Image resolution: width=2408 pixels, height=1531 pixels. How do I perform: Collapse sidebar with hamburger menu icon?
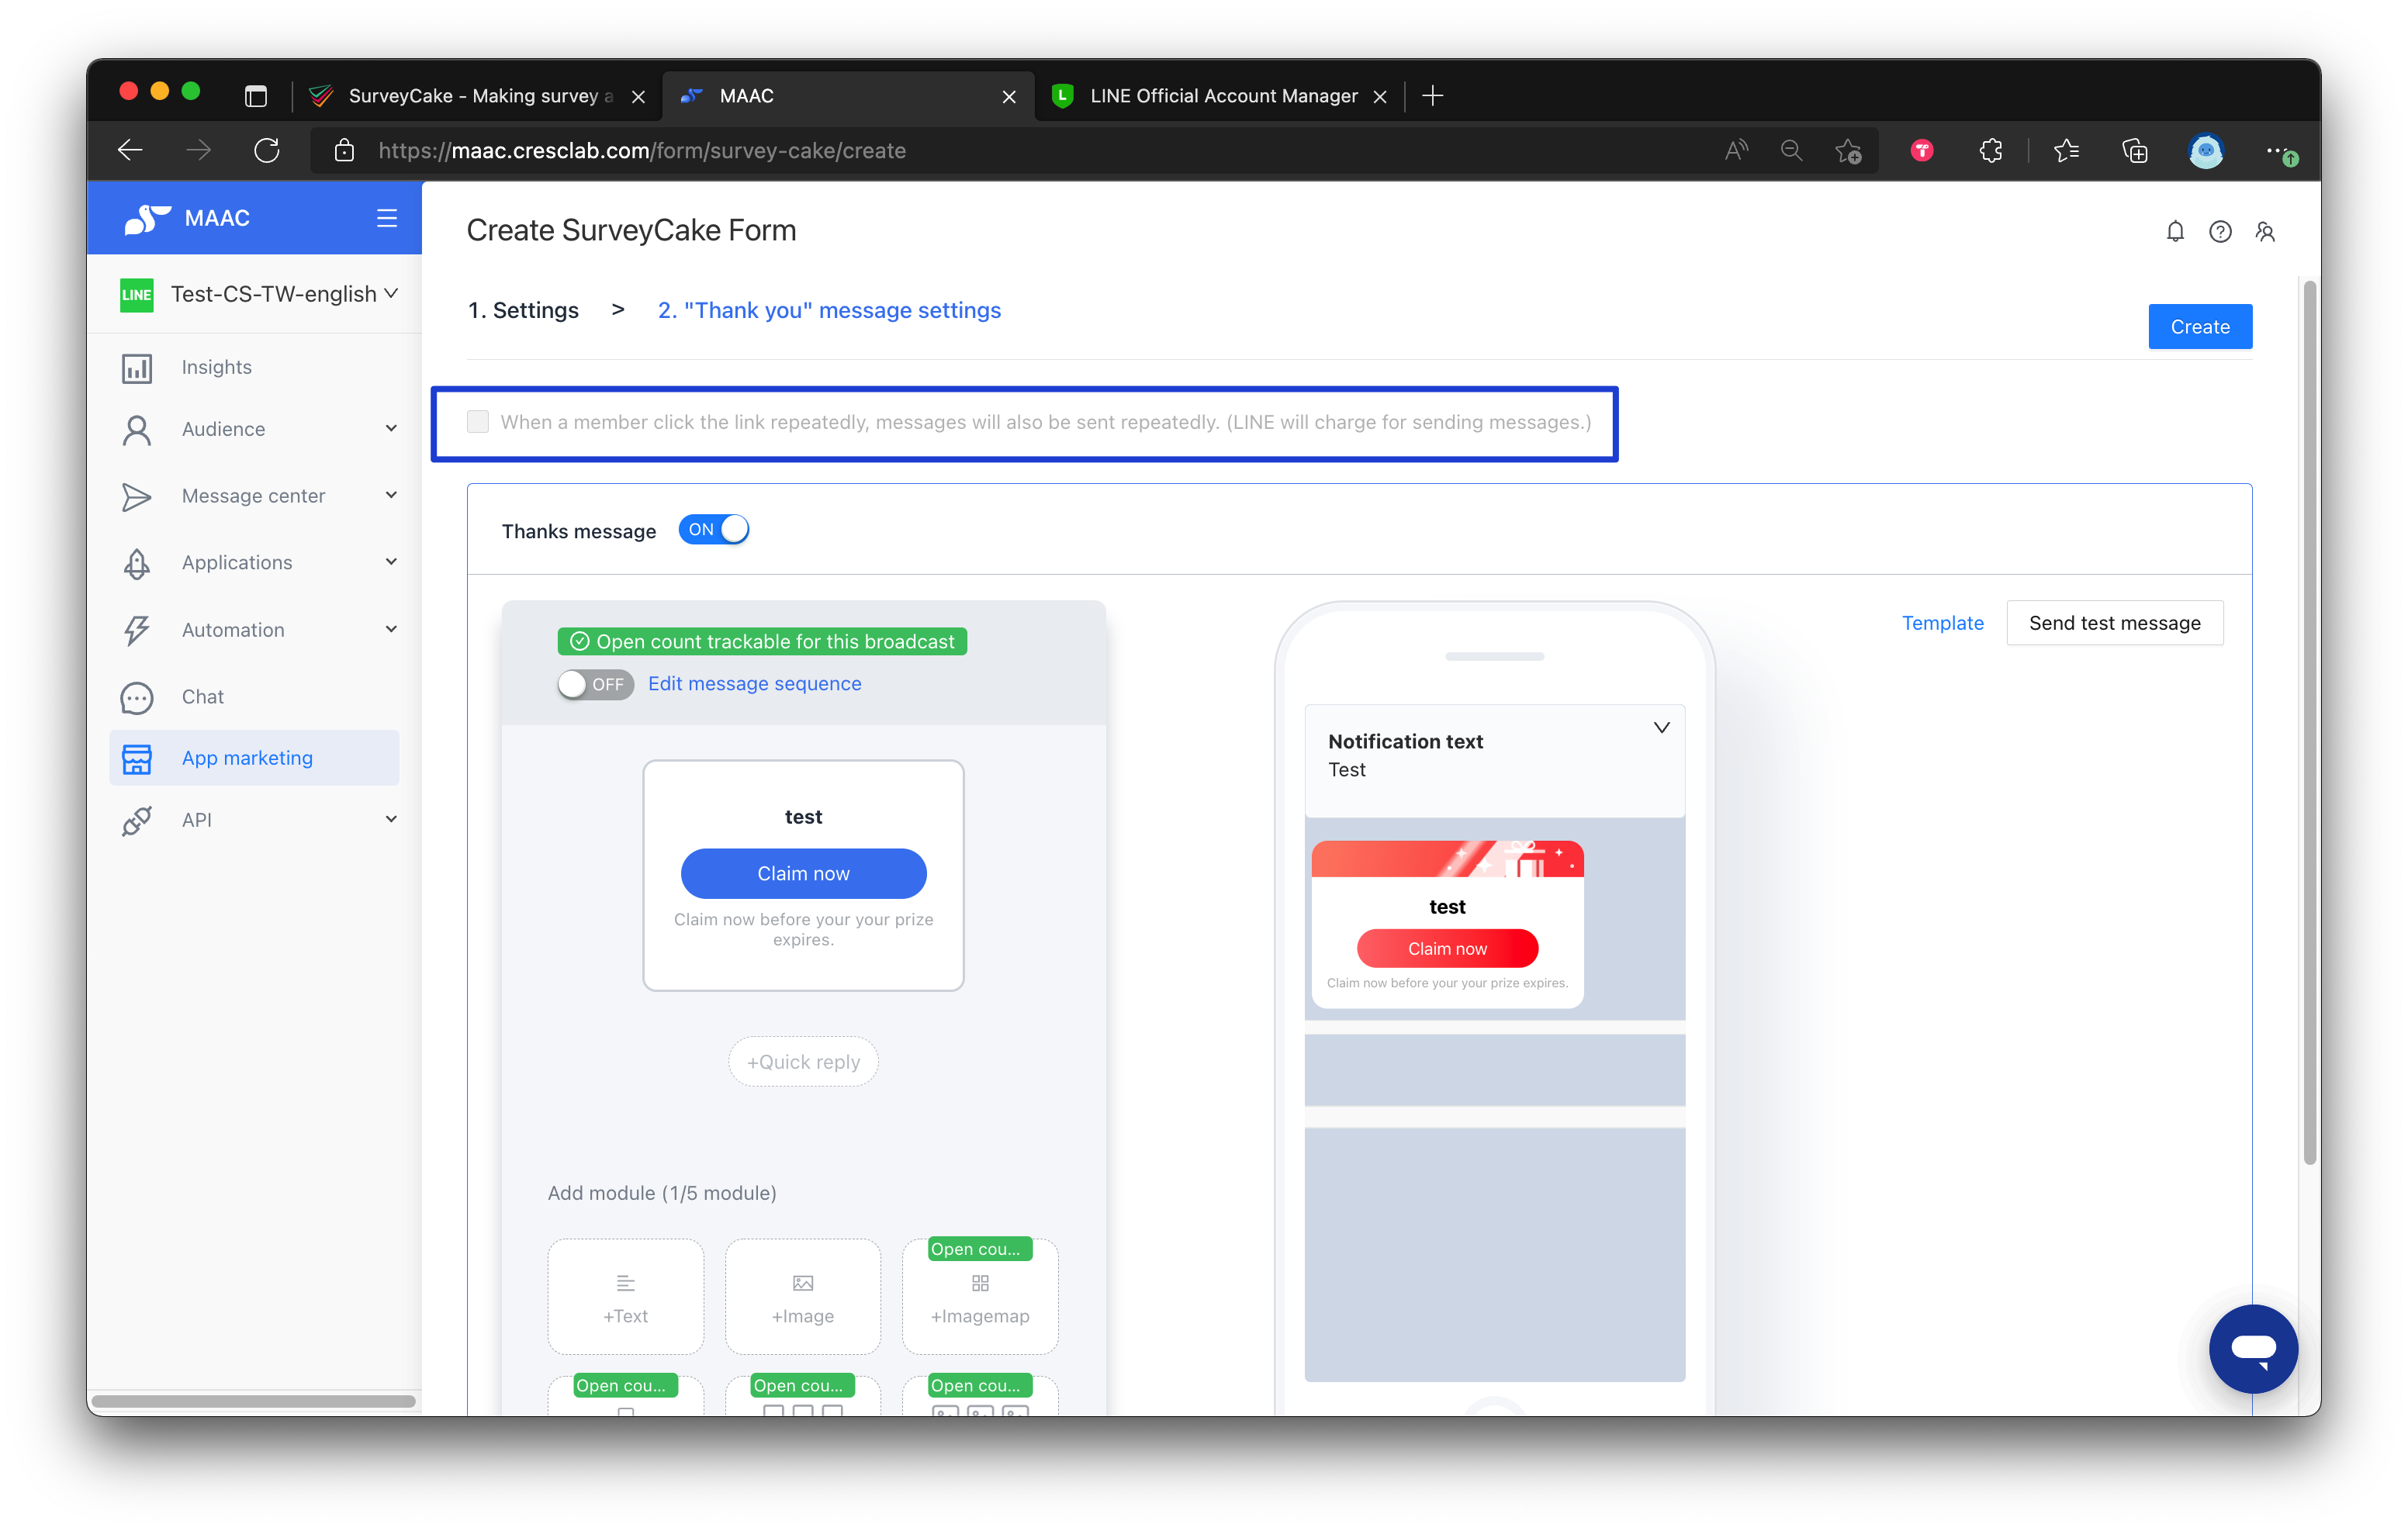(387, 218)
